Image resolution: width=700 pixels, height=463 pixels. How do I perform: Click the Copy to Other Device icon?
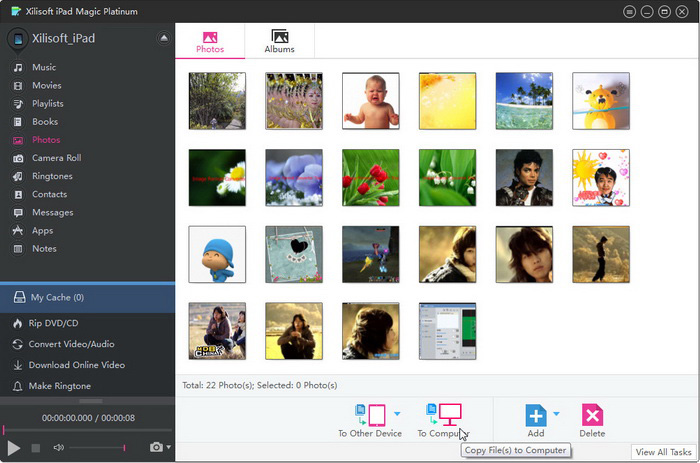click(370, 415)
